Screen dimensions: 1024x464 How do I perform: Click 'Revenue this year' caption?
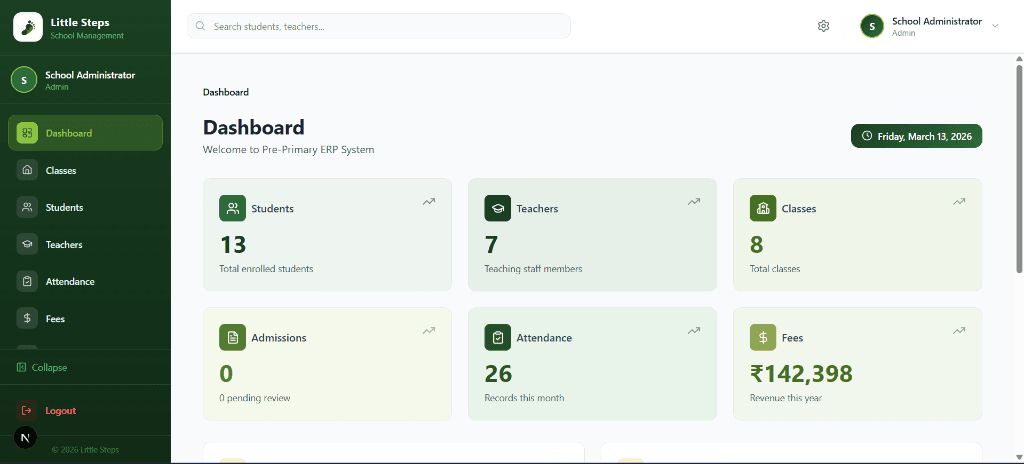coord(786,397)
